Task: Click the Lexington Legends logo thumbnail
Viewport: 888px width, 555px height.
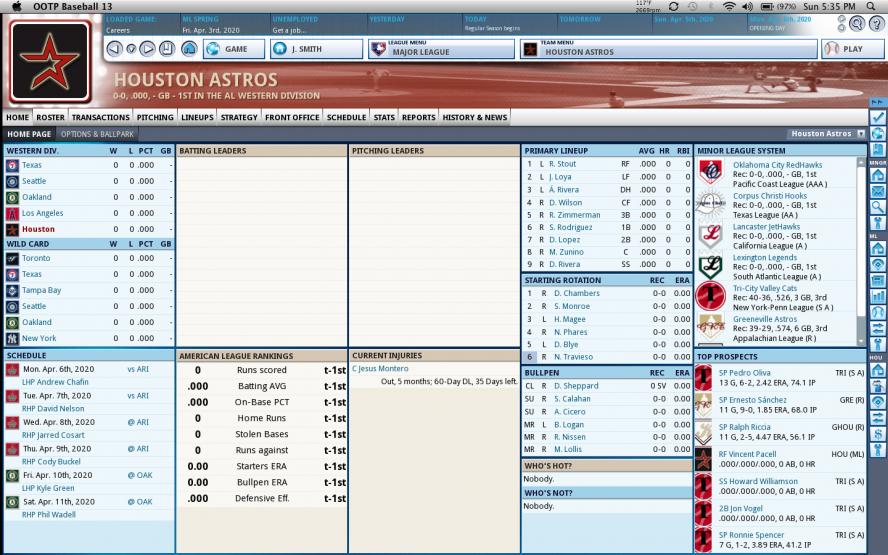Action: (x=711, y=267)
